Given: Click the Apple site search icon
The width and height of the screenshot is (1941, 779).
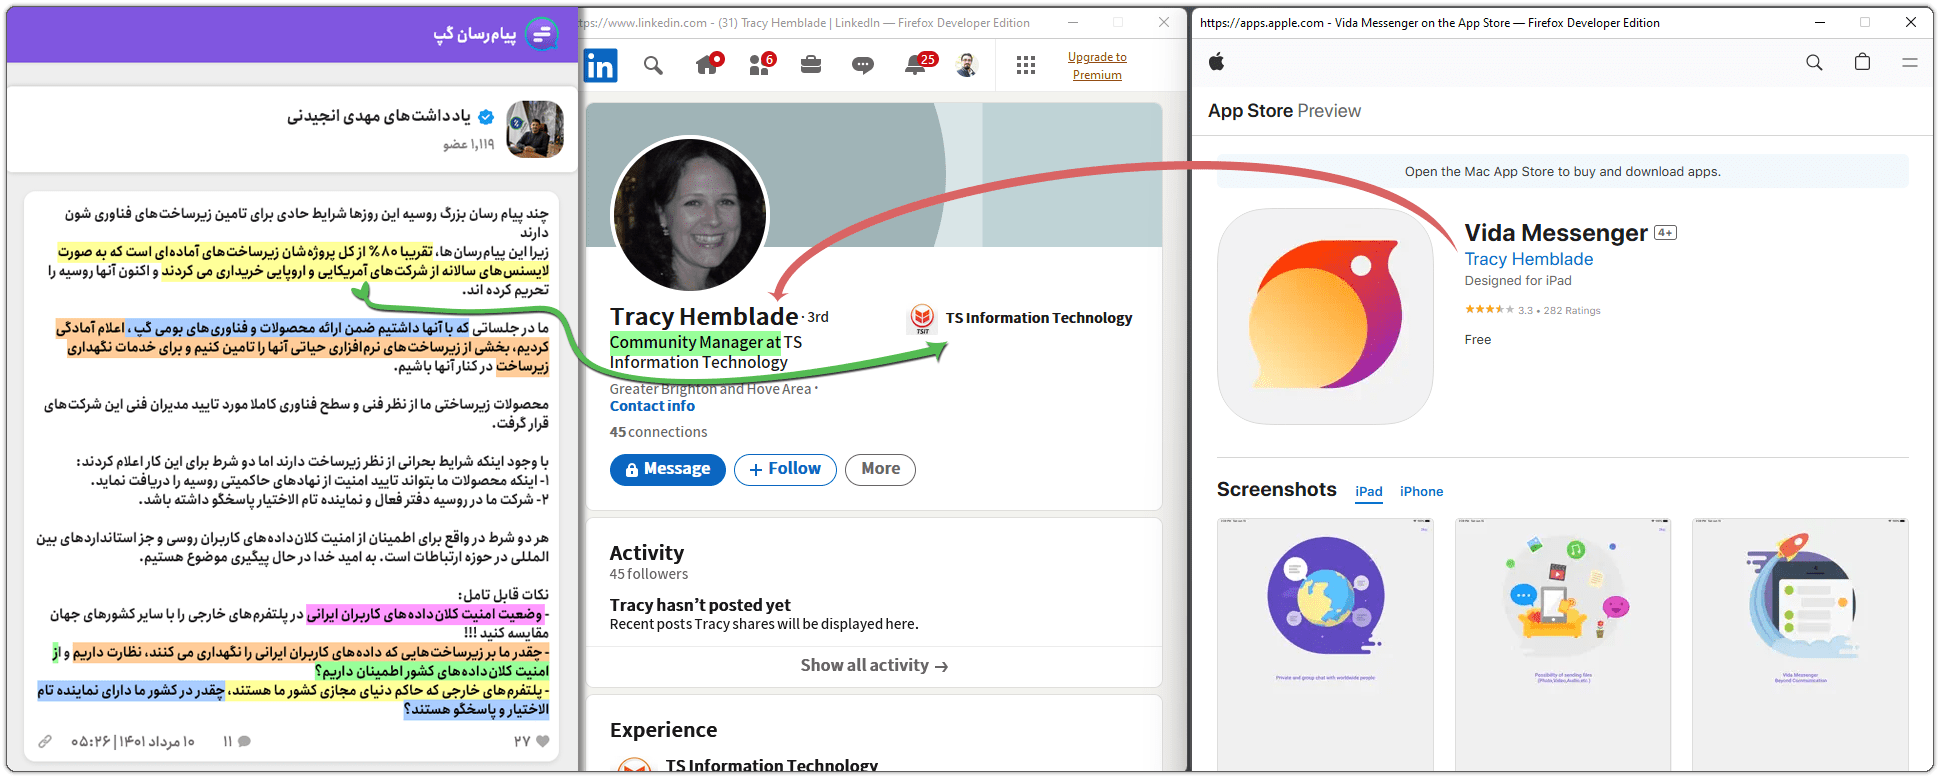Looking at the screenshot, I should click(1814, 63).
